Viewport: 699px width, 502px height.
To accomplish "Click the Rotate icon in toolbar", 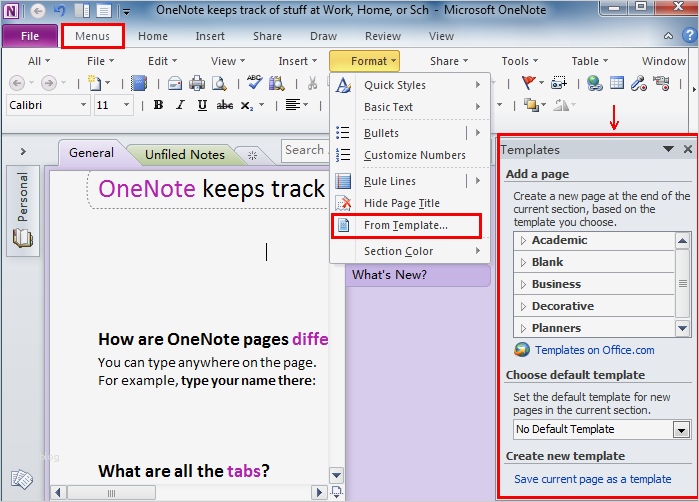I will click(x=561, y=105).
